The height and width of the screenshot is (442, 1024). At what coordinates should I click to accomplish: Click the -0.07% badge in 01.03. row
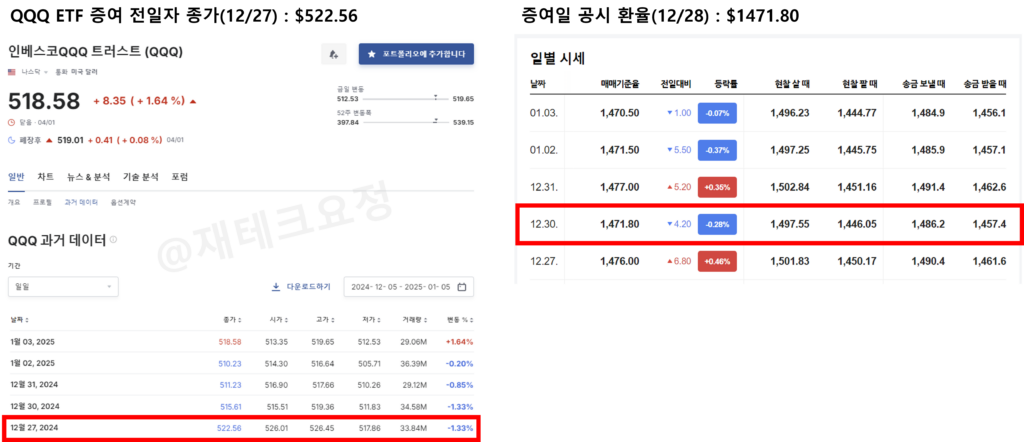[x=717, y=113]
